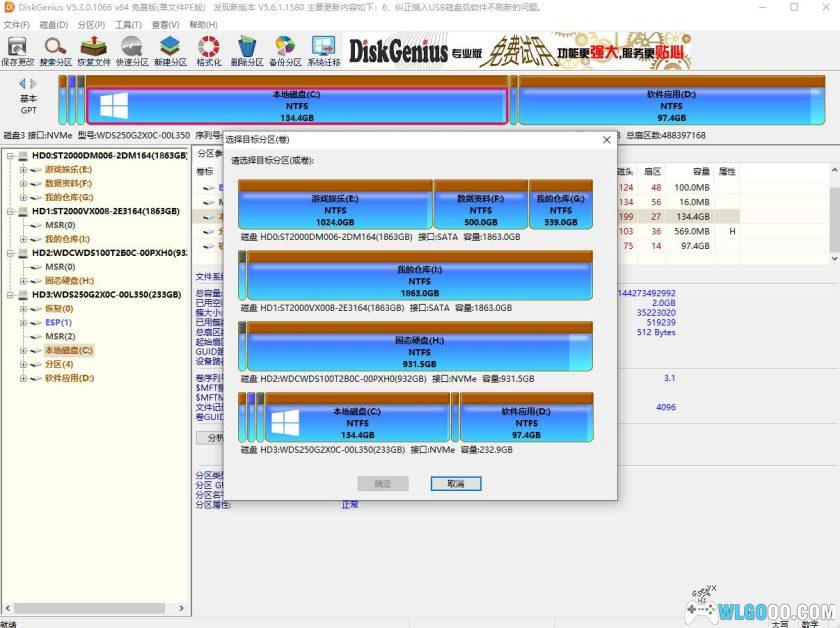Start 系统迁移 (System Migration) from the toolbar
The image size is (840, 628).
[x=322, y=48]
